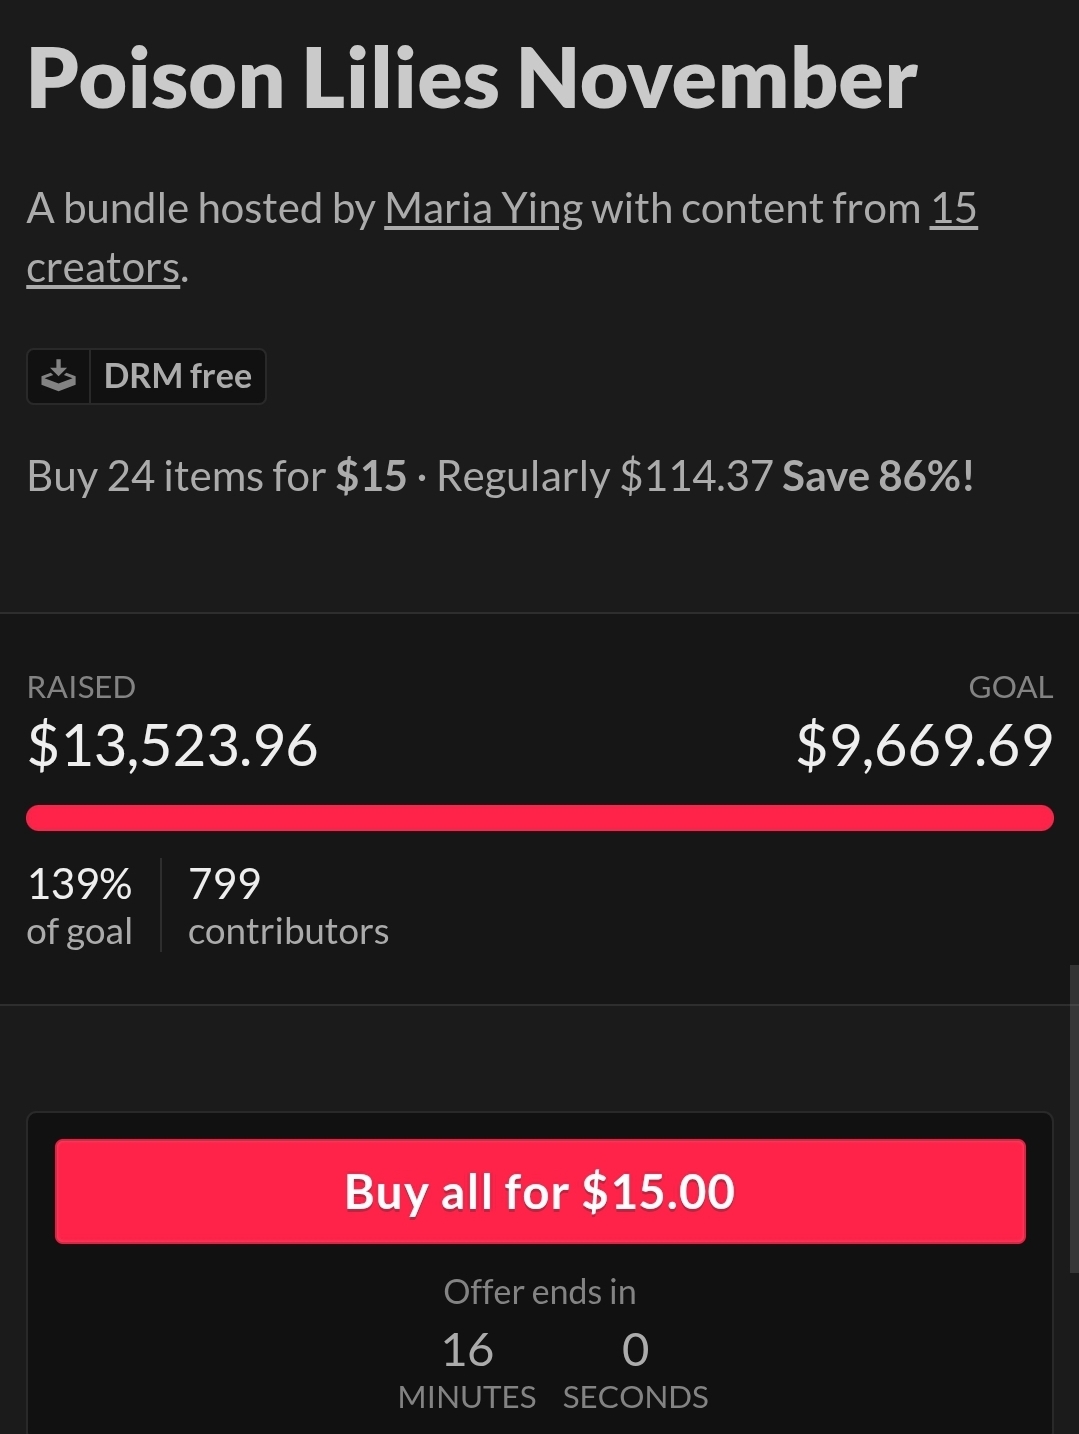
Task: Click the DRM free download icon
Action: click(59, 376)
